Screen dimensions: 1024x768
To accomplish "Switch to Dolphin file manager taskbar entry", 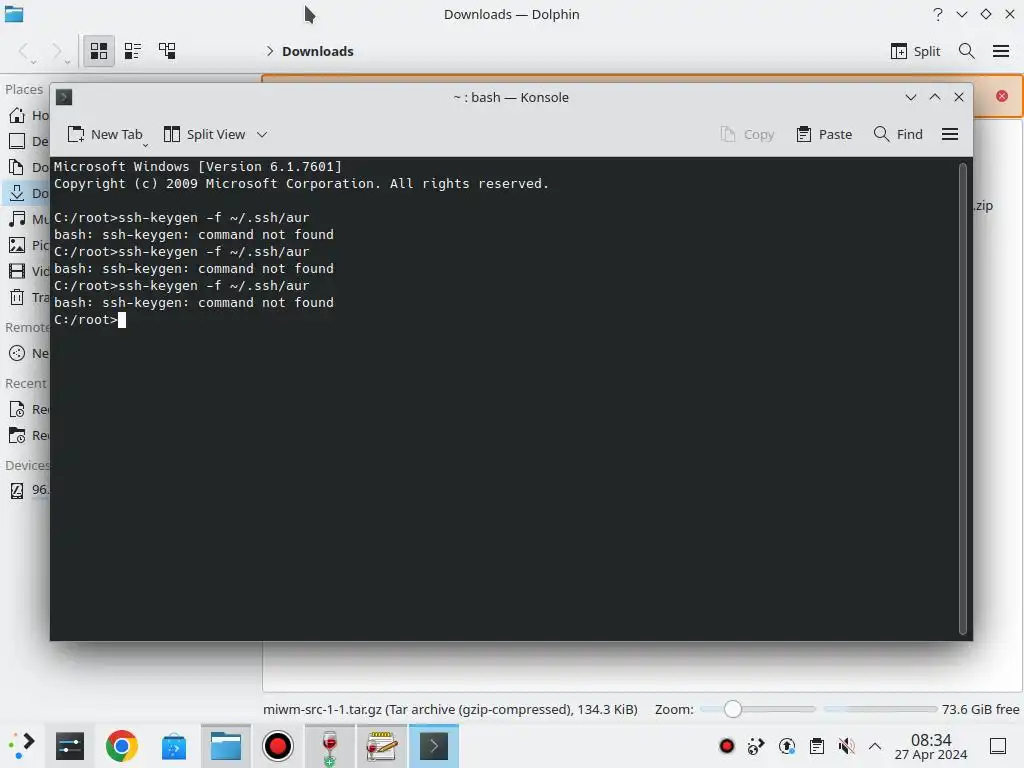I will [x=226, y=746].
